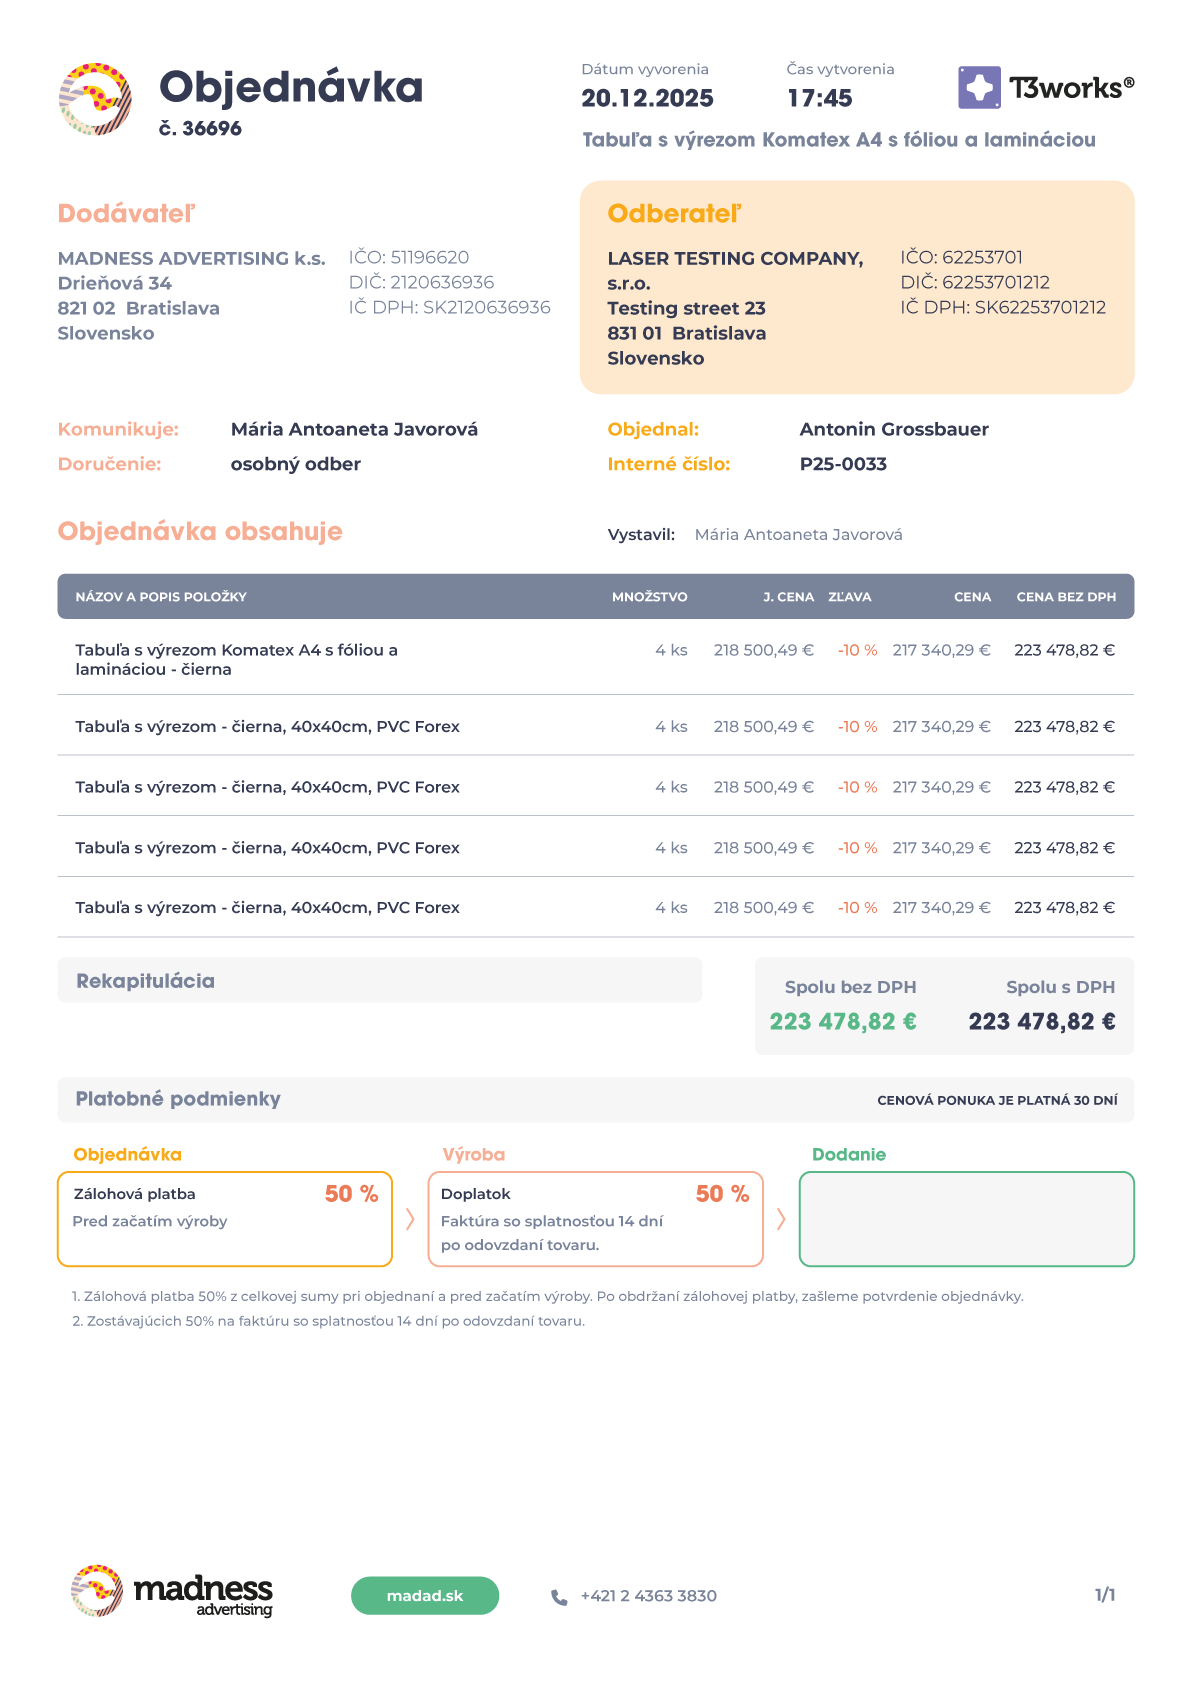Click the empty Dodanie box
The image size is (1192, 1685).
pyautogui.click(x=966, y=1219)
